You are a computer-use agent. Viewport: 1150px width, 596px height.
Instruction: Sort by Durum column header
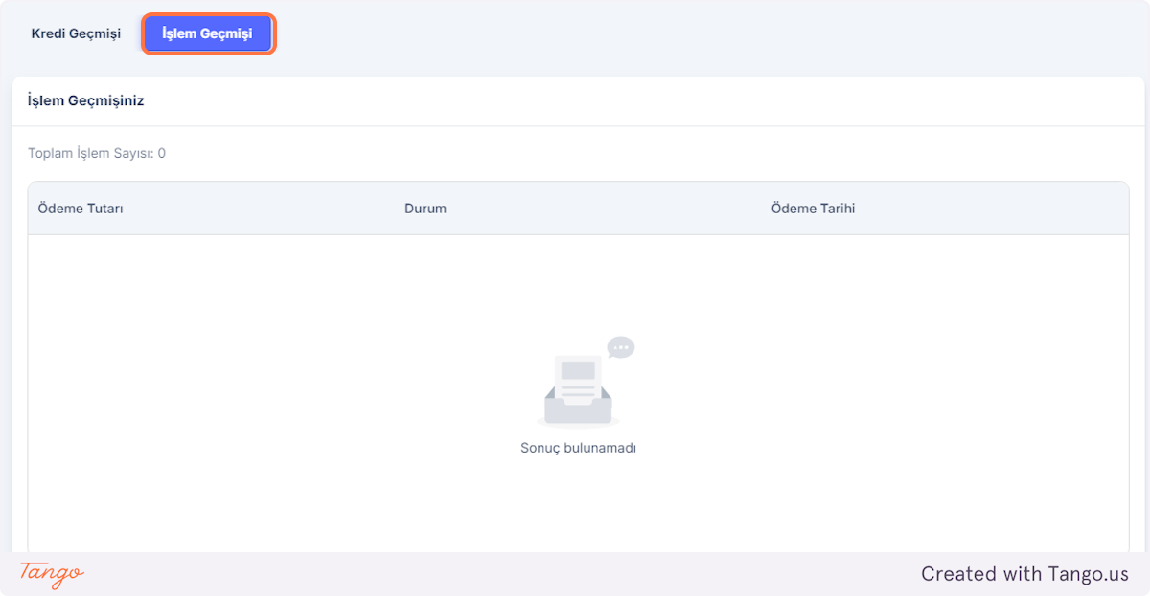point(425,208)
